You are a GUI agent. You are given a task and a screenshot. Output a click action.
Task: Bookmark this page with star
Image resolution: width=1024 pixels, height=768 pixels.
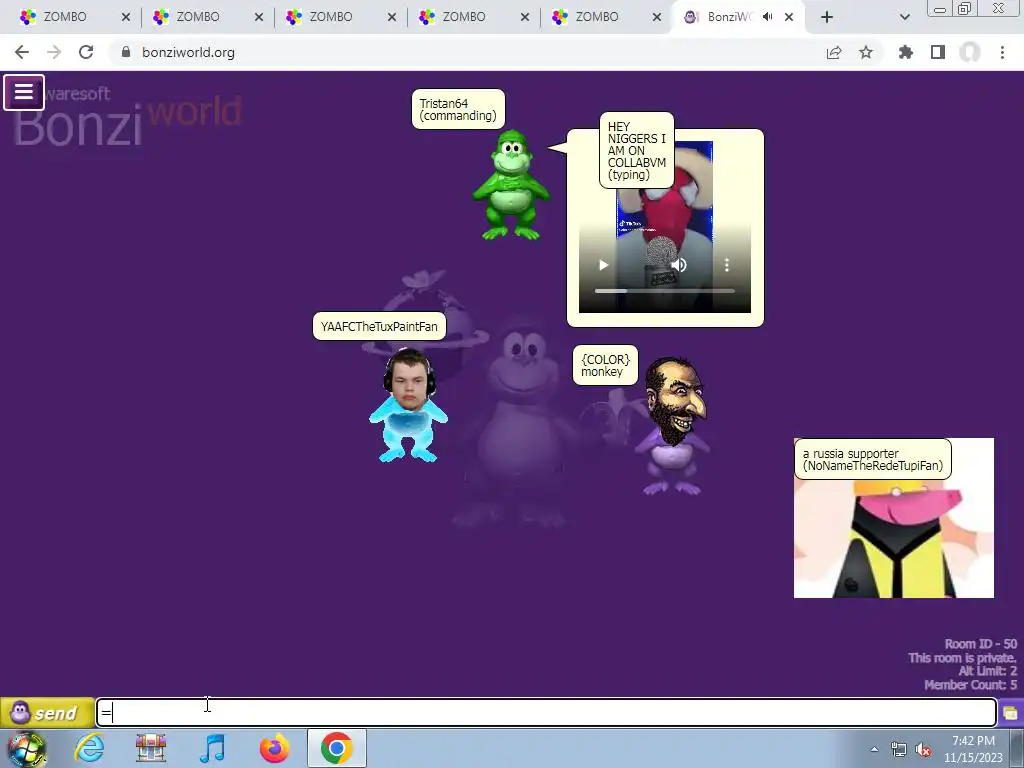click(x=866, y=52)
